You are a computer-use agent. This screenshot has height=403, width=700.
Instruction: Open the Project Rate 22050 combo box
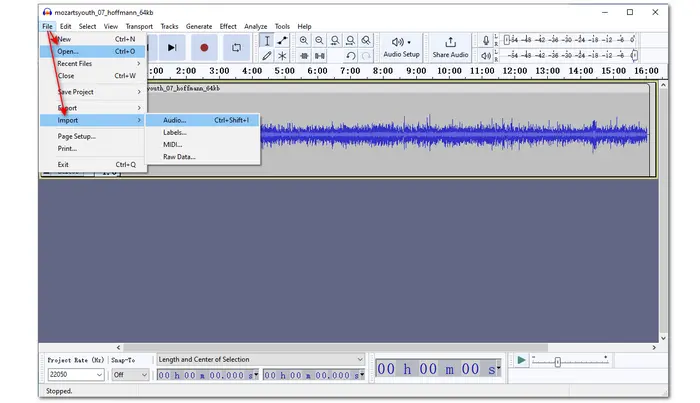point(75,374)
